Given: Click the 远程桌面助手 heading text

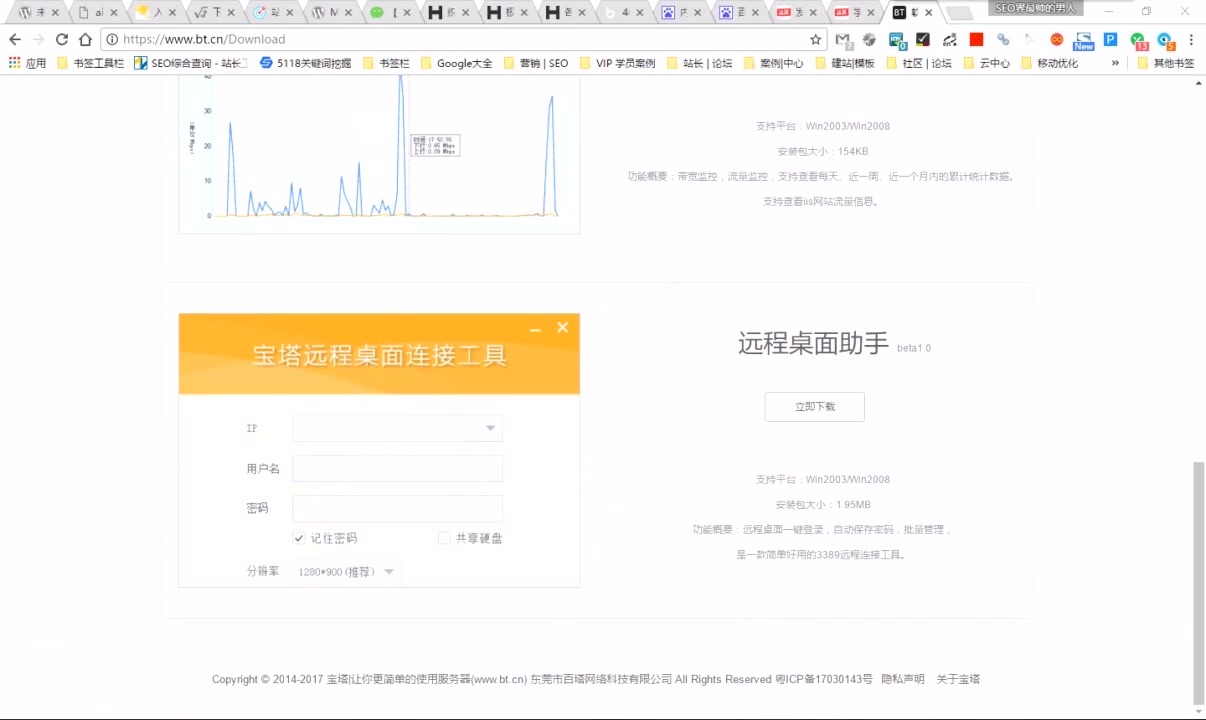Looking at the screenshot, I should coord(813,343).
